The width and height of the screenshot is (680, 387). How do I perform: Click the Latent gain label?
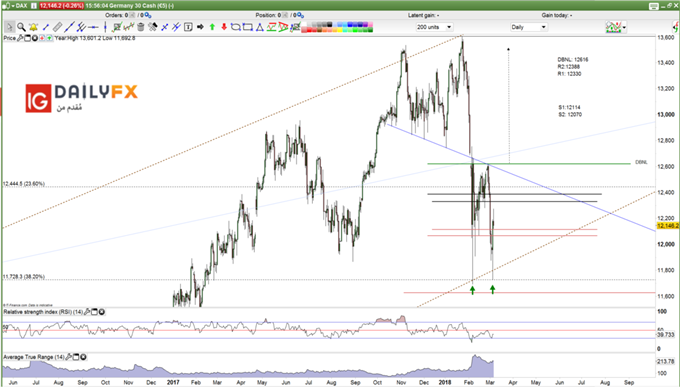[423, 15]
